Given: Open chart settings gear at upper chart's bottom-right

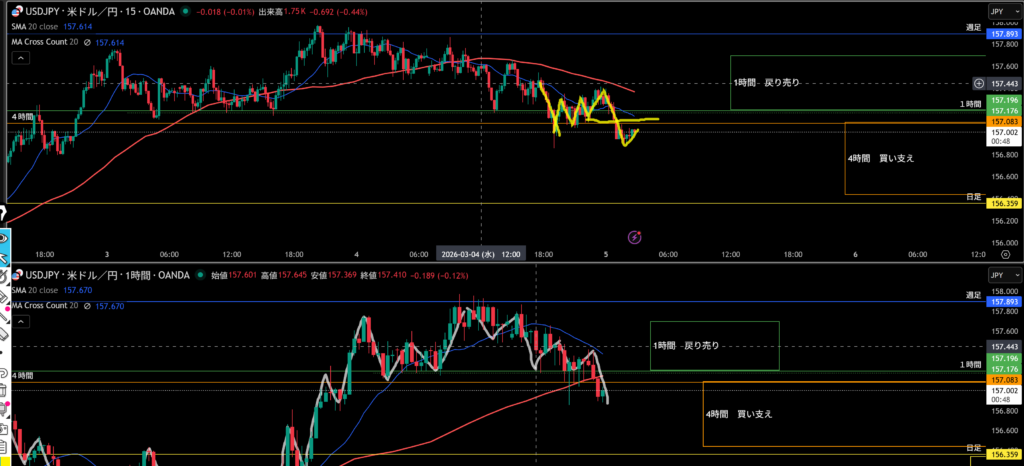Looking at the screenshot, I should pyautogui.click(x=1003, y=255).
